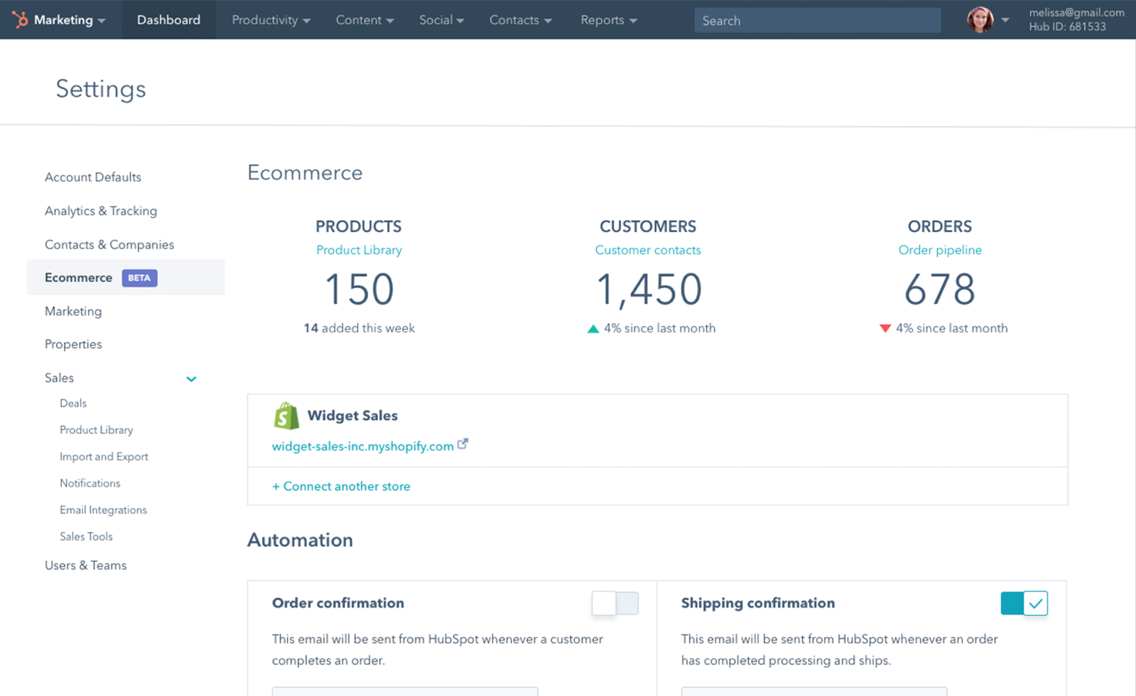Screen dimensions: 1136x696
Task: Open the Contacts dropdown
Action: (519, 19)
